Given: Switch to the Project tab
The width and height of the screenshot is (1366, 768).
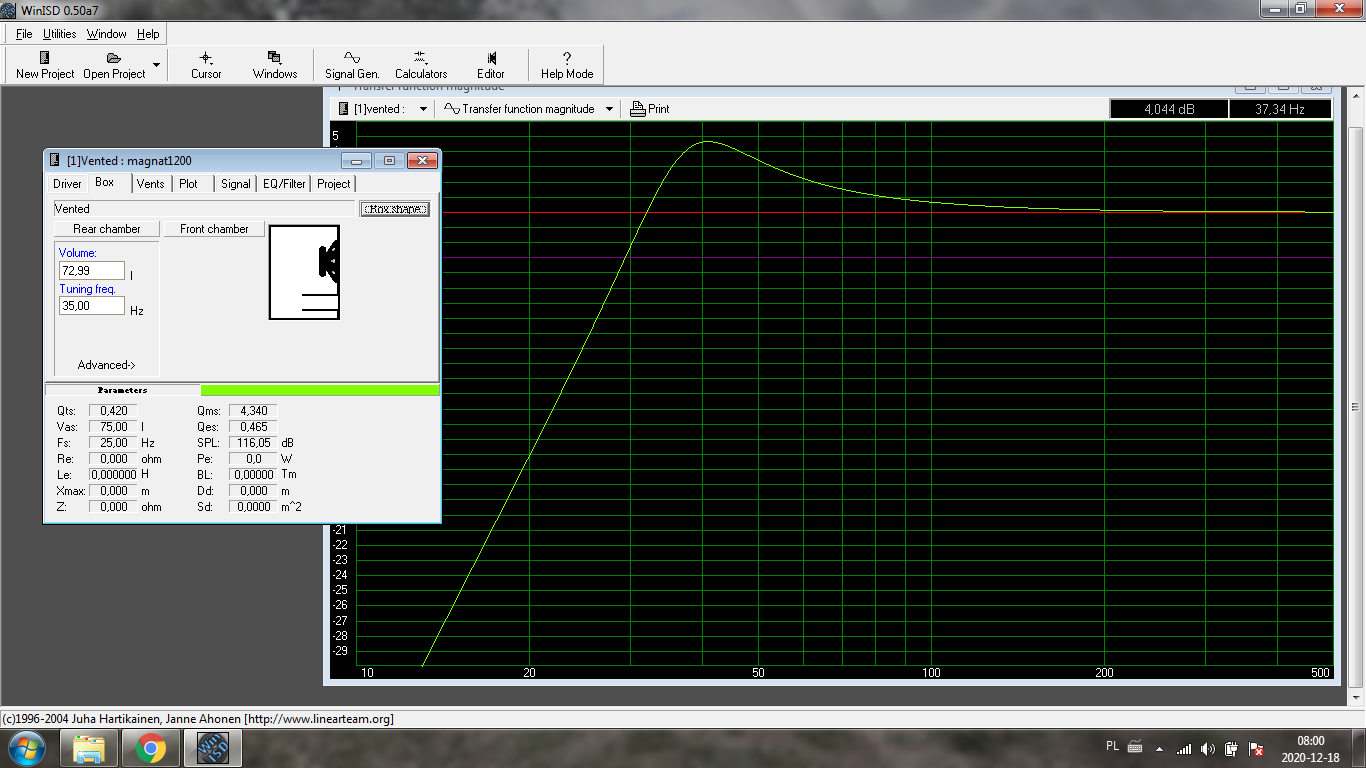Looking at the screenshot, I should (x=334, y=184).
